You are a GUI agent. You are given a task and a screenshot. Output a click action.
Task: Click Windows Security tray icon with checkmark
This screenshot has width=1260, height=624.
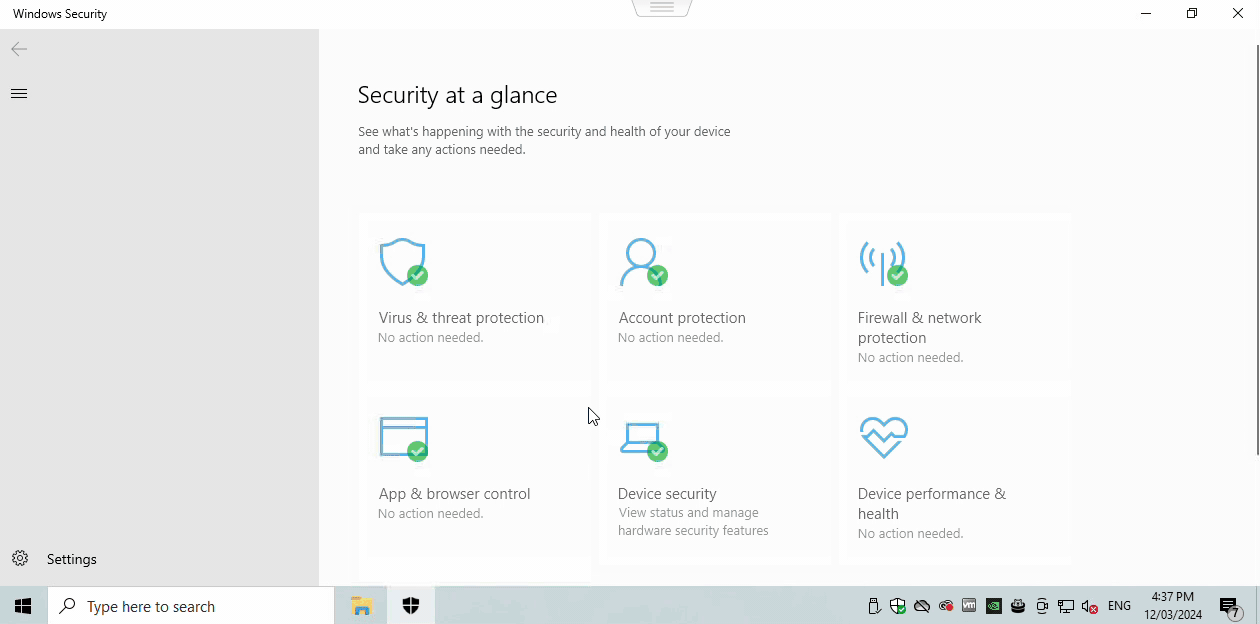pyautogui.click(x=898, y=606)
